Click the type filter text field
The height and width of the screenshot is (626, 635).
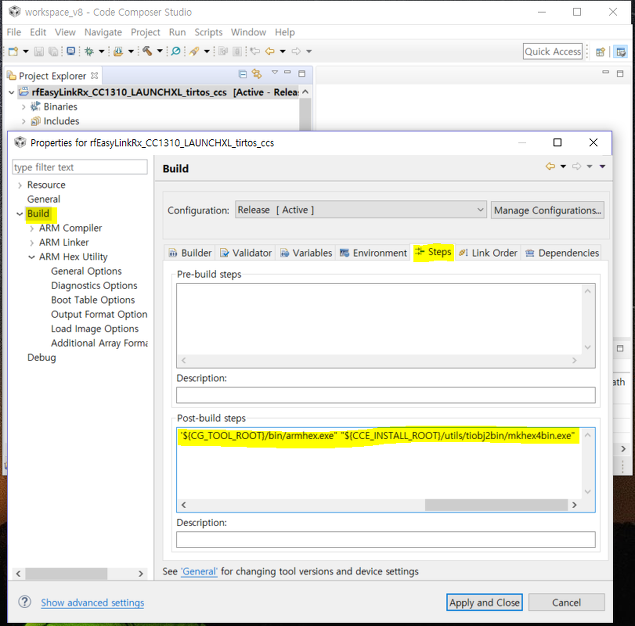coord(80,167)
